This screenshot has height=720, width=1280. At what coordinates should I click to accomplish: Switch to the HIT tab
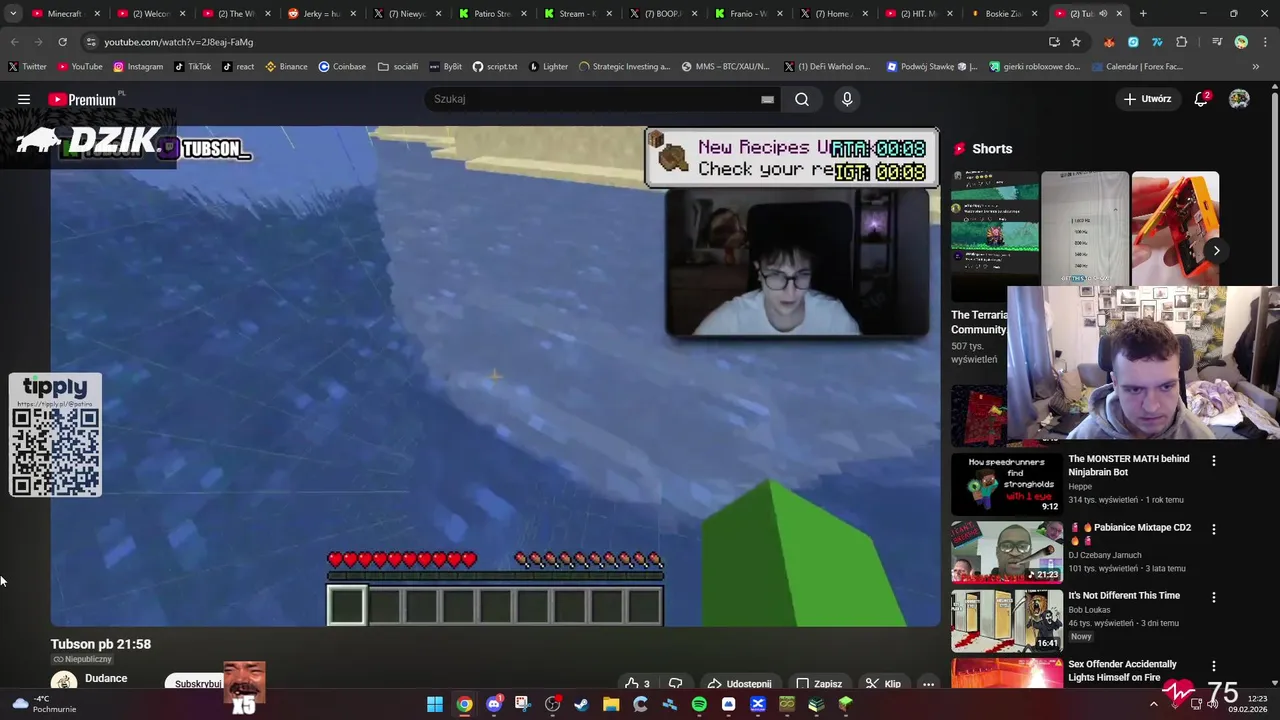coord(918,14)
